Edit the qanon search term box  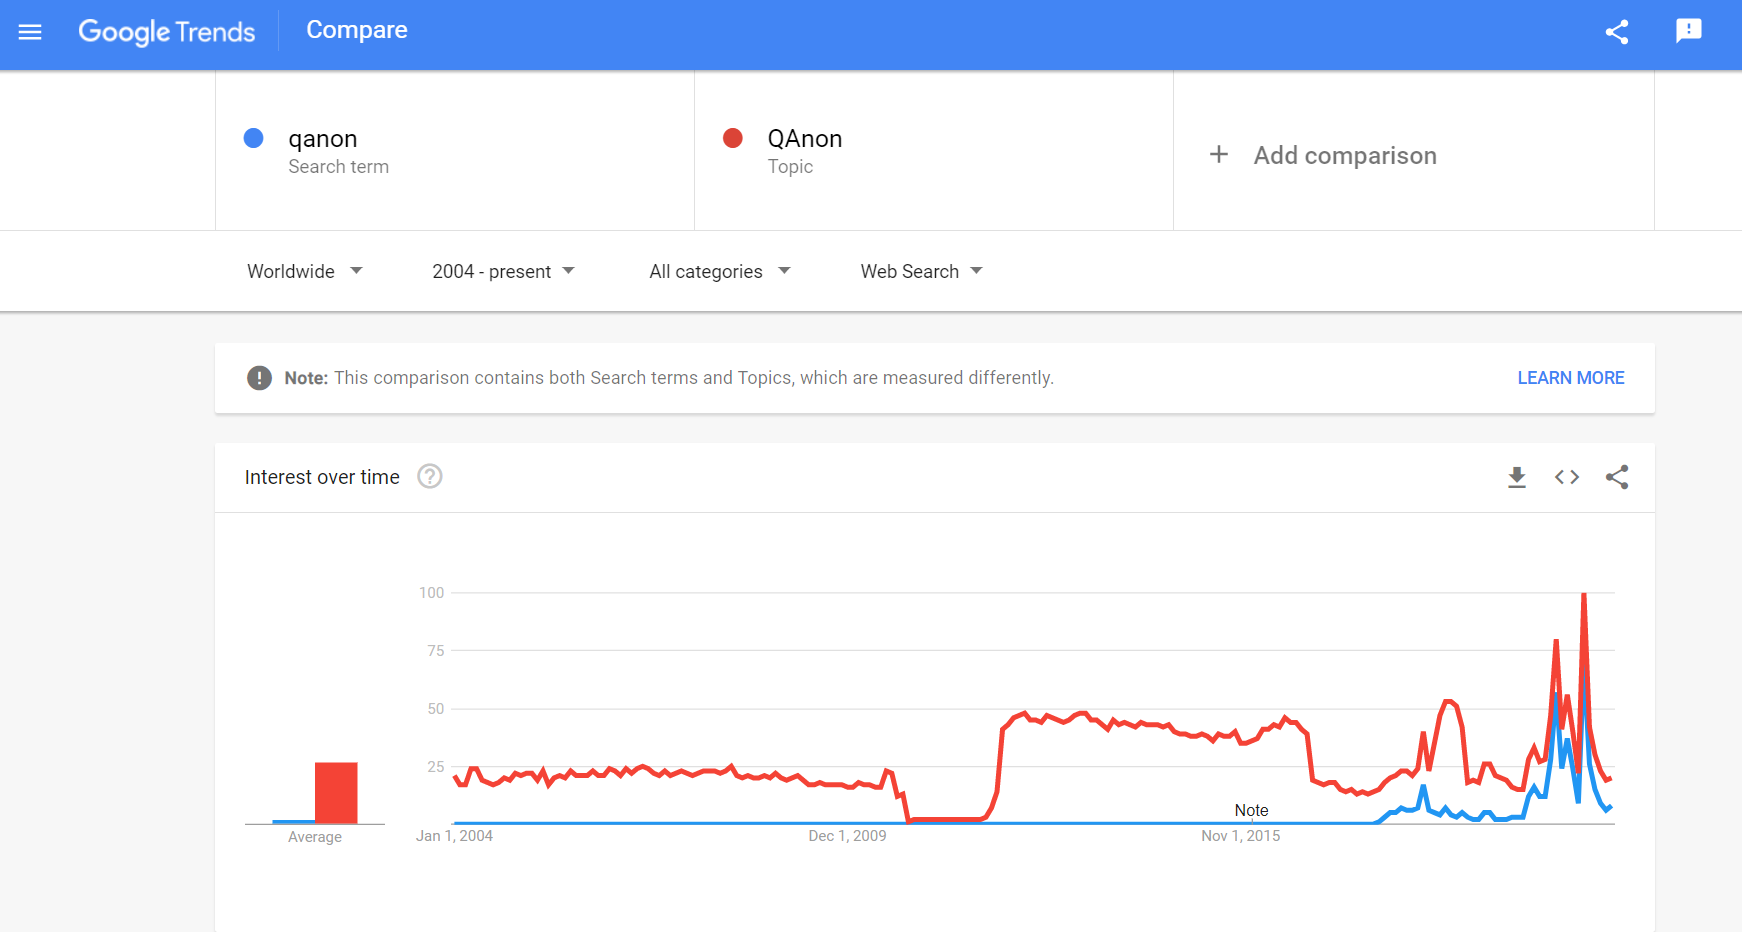[455, 151]
